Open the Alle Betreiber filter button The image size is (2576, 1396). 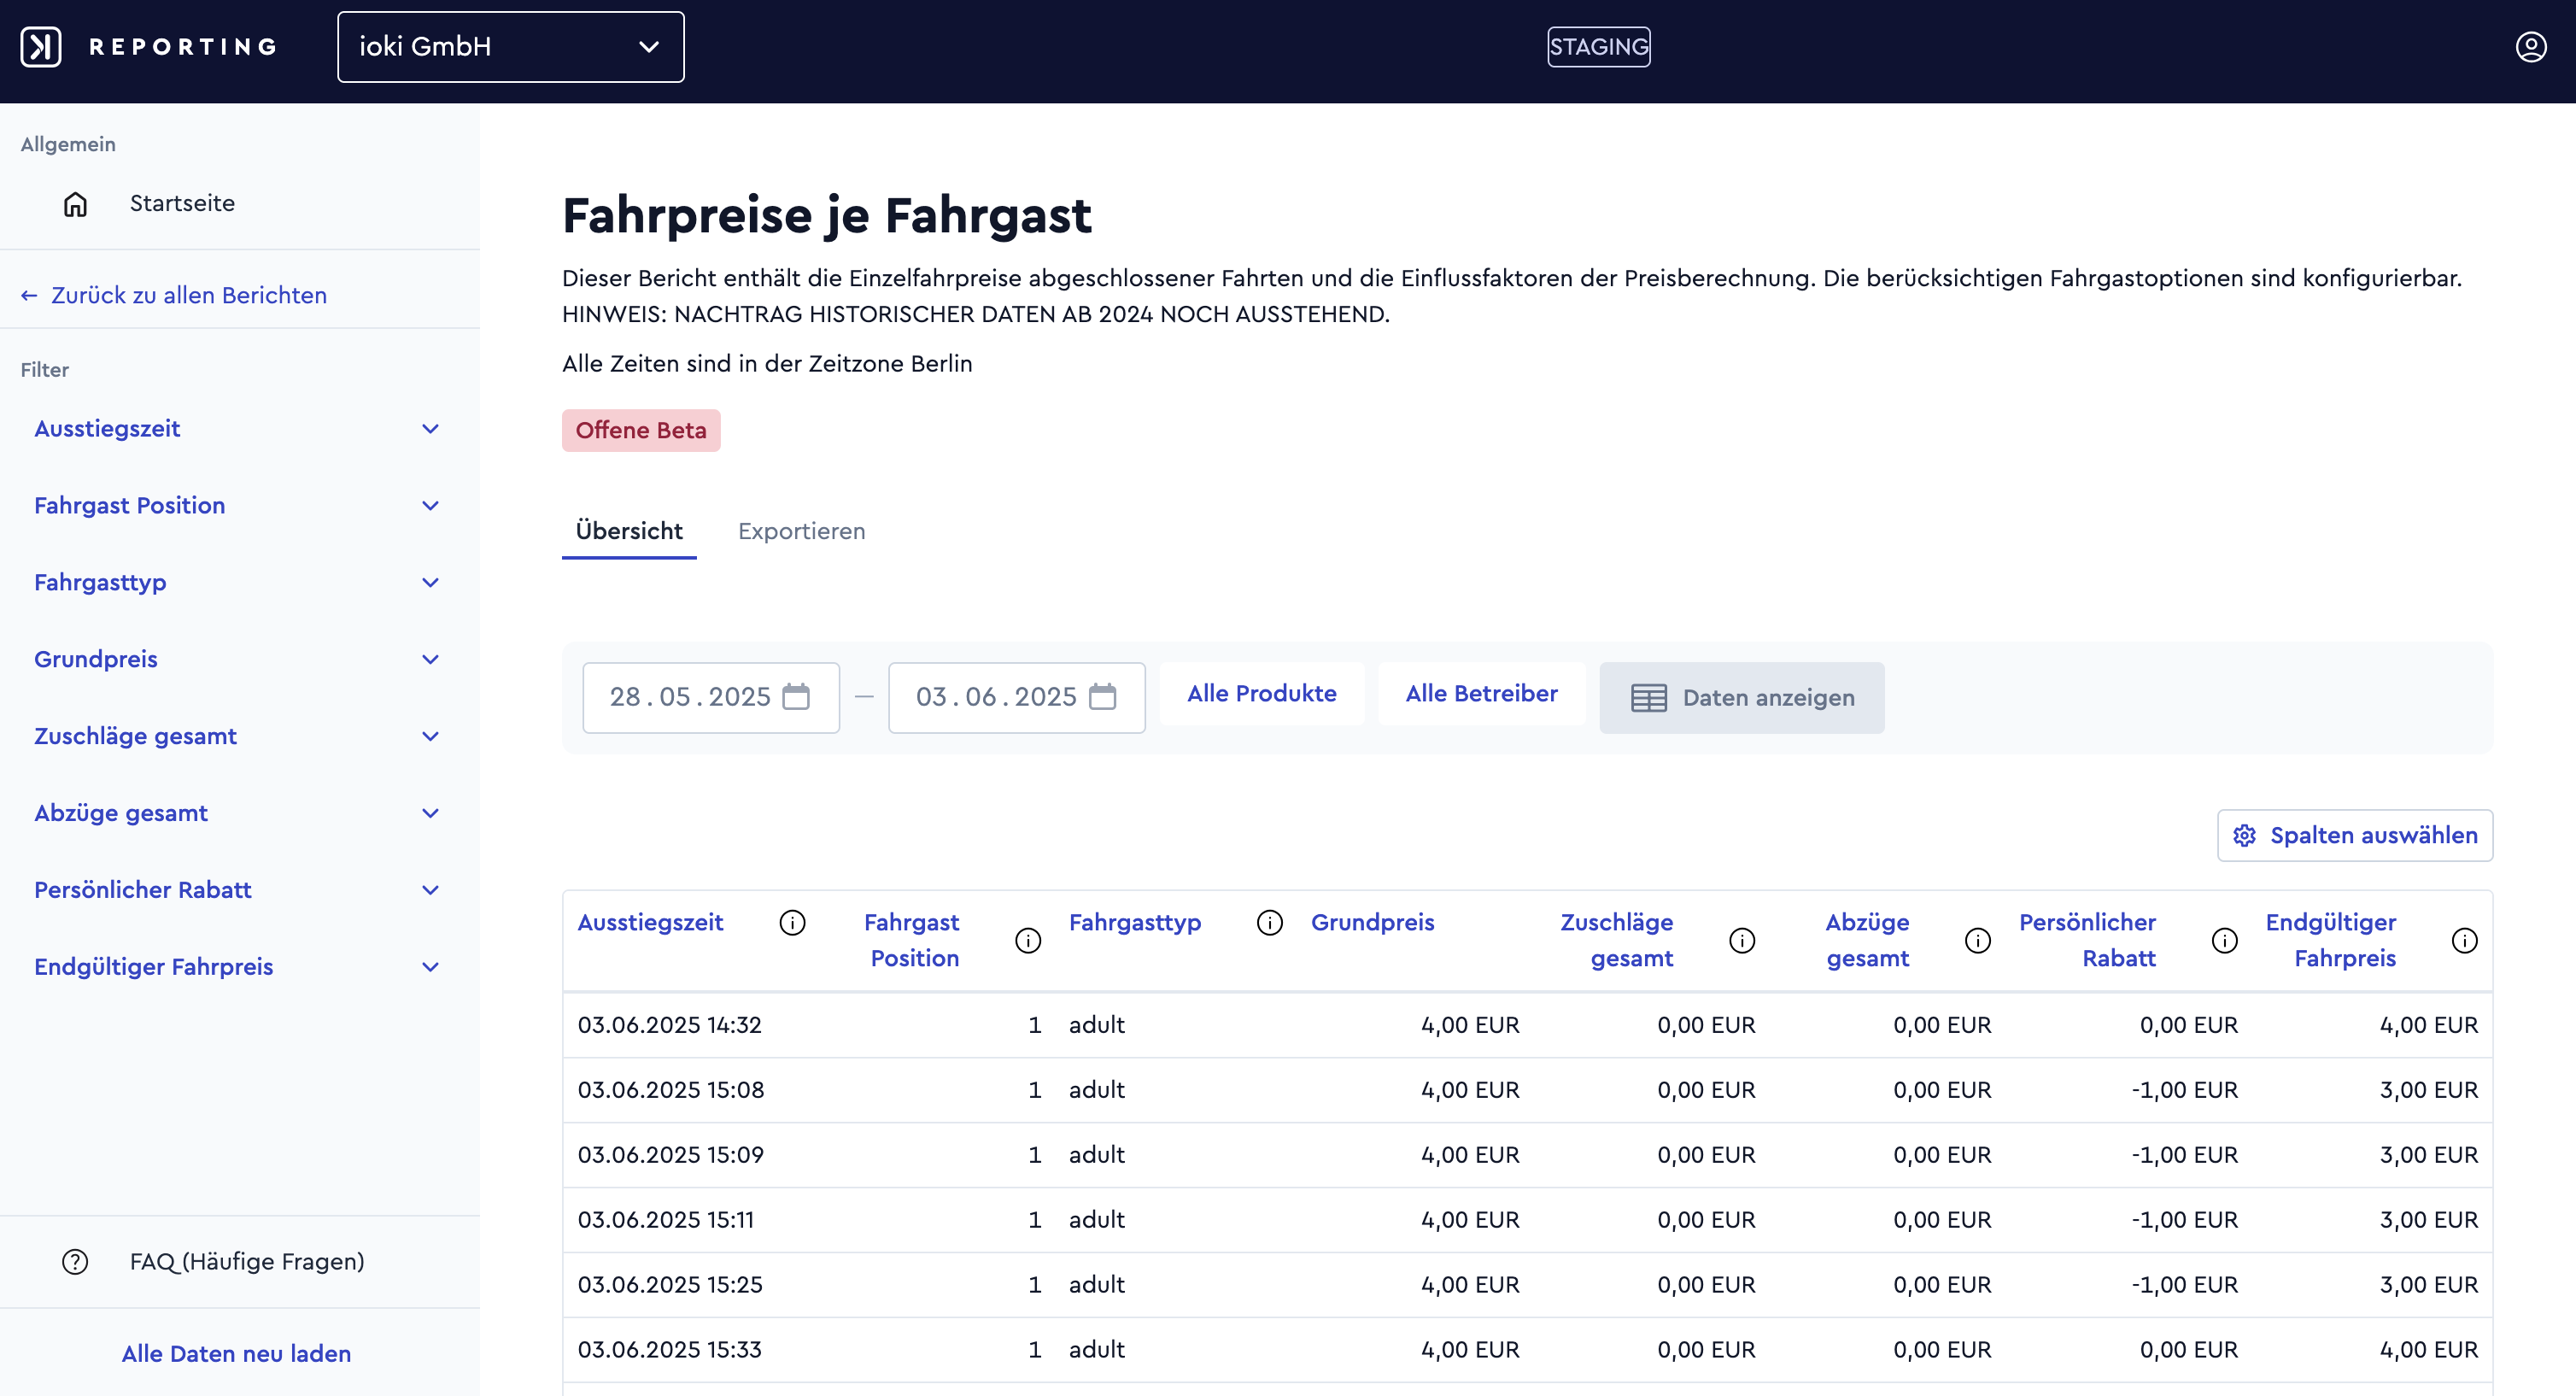[1482, 694]
